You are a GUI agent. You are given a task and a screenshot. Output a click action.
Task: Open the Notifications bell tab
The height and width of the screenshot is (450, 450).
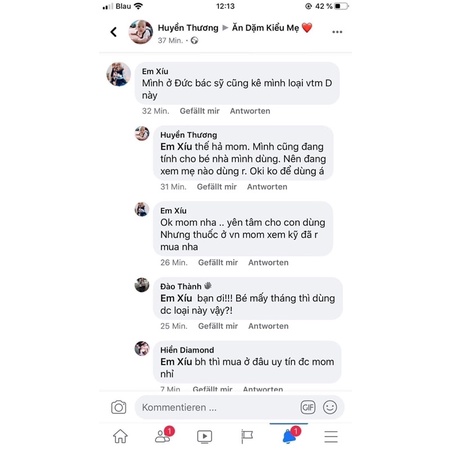click(290, 435)
